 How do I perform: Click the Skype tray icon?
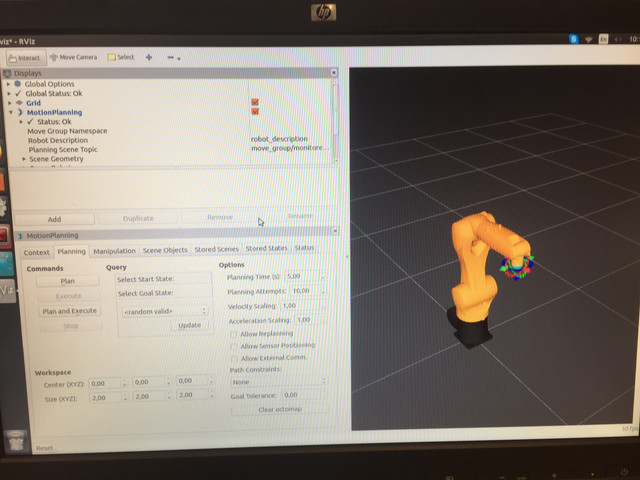click(x=573, y=39)
